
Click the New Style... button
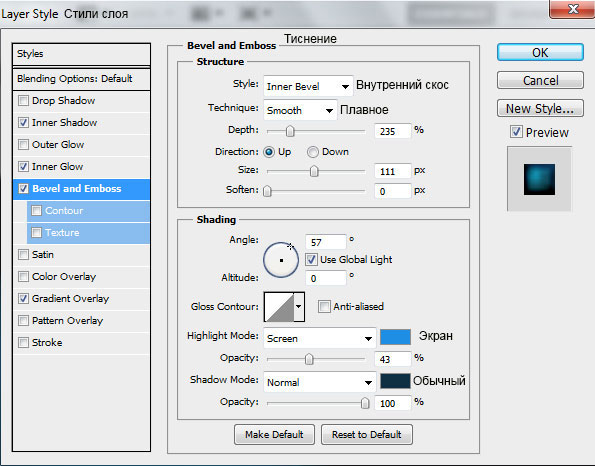point(540,109)
